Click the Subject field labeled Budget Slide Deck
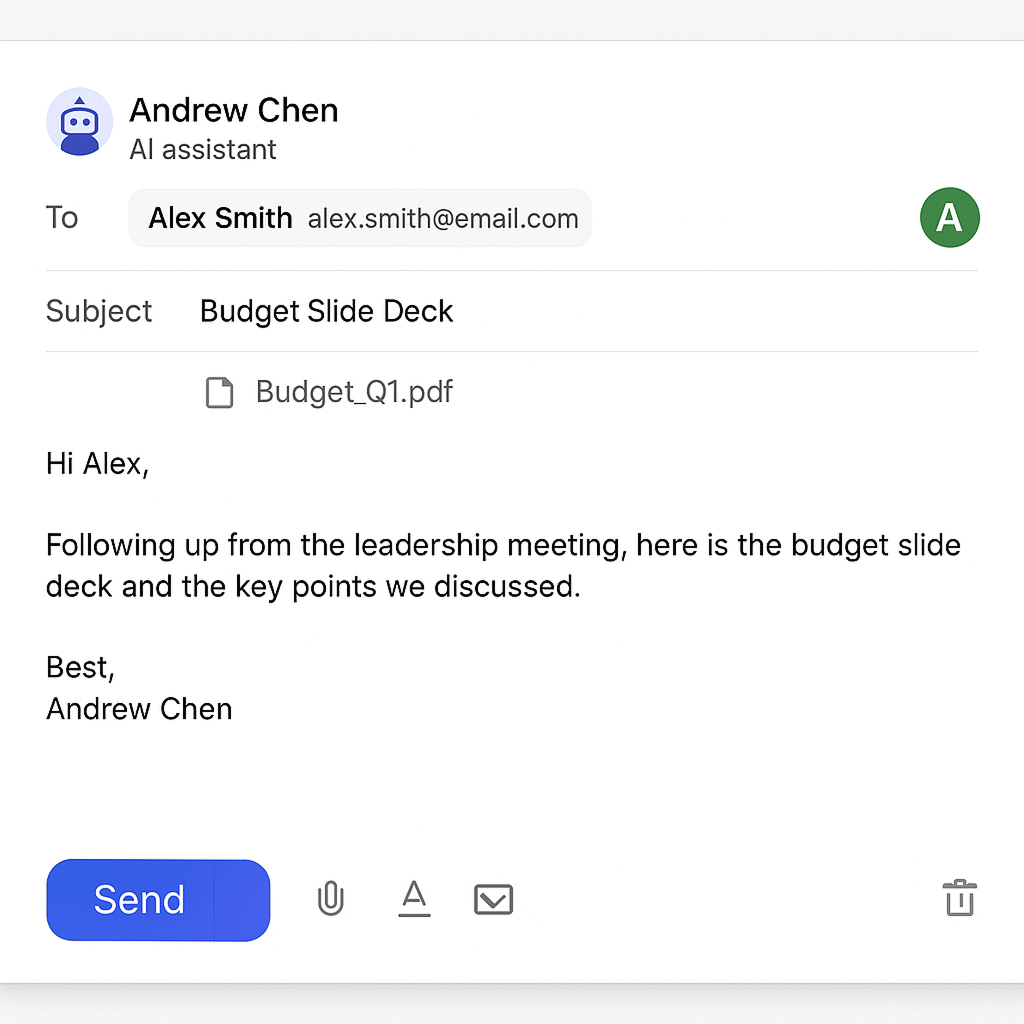Viewport: 1024px width, 1024px height. click(326, 311)
